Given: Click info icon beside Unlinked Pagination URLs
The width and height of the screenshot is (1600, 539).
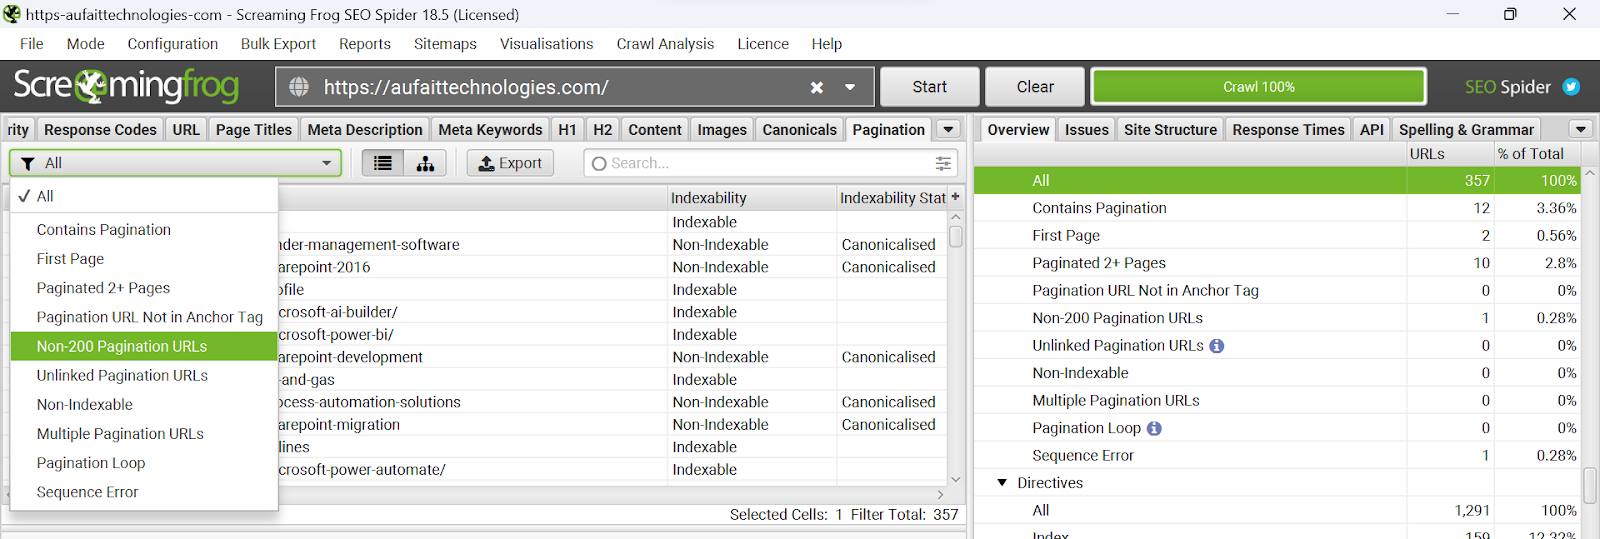Looking at the screenshot, I should pos(1217,346).
